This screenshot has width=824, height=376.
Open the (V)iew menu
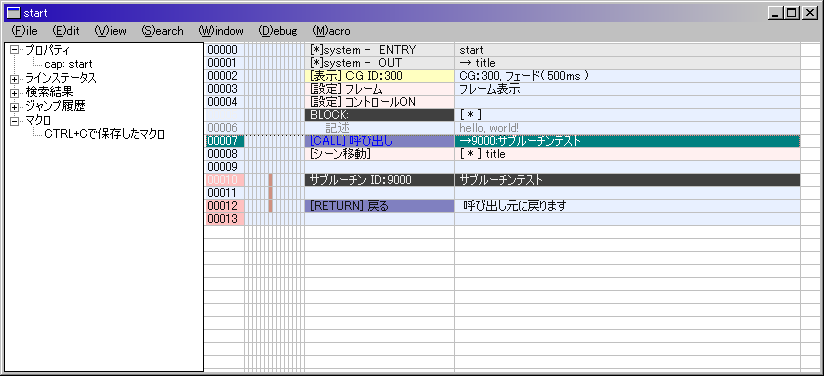(110, 31)
